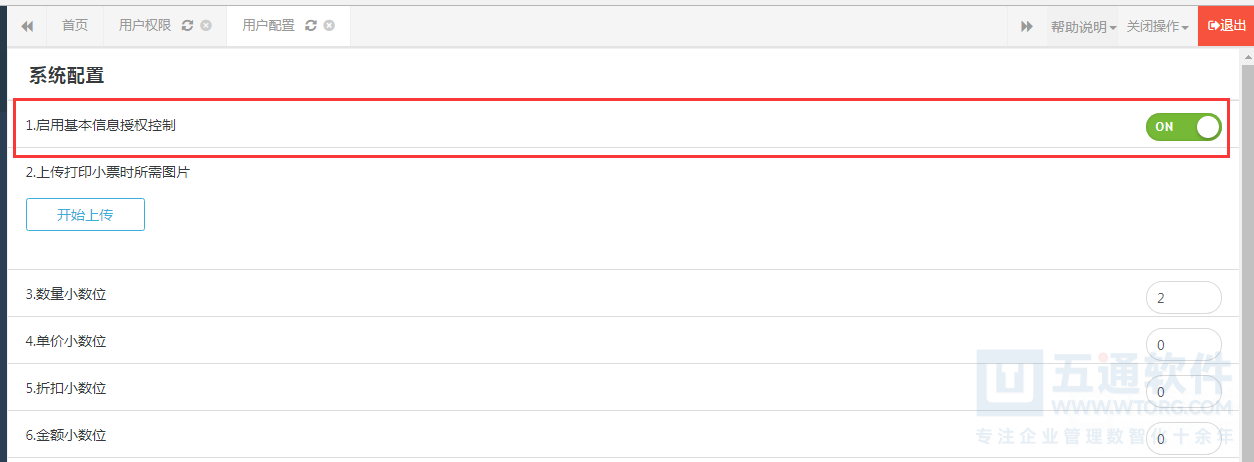Refresh the 用户配置 tab via its reload icon

311,26
